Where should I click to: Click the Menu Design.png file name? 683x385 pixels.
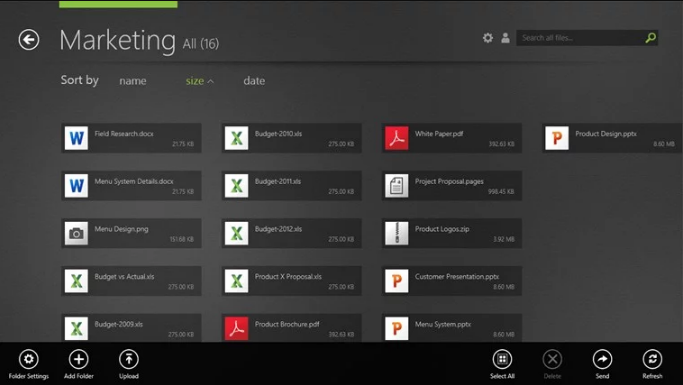122,229
